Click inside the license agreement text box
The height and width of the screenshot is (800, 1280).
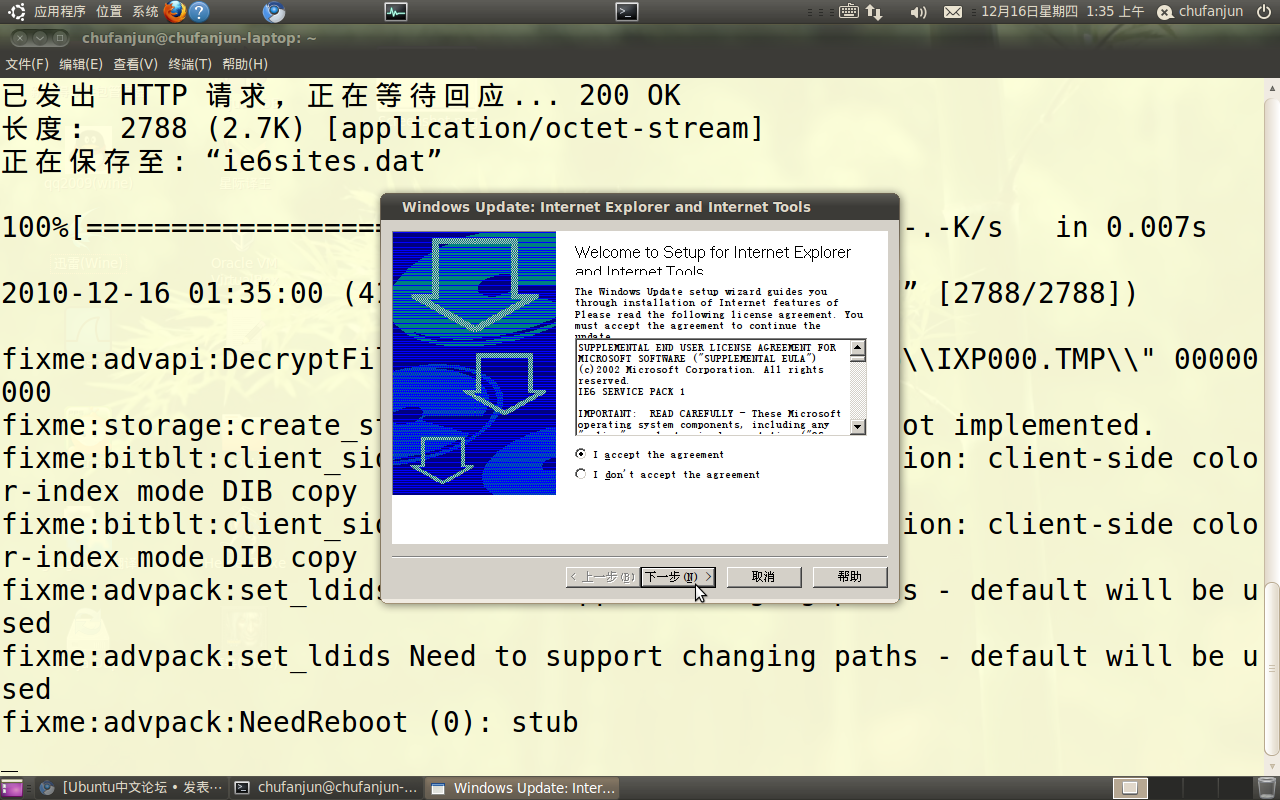(x=712, y=387)
